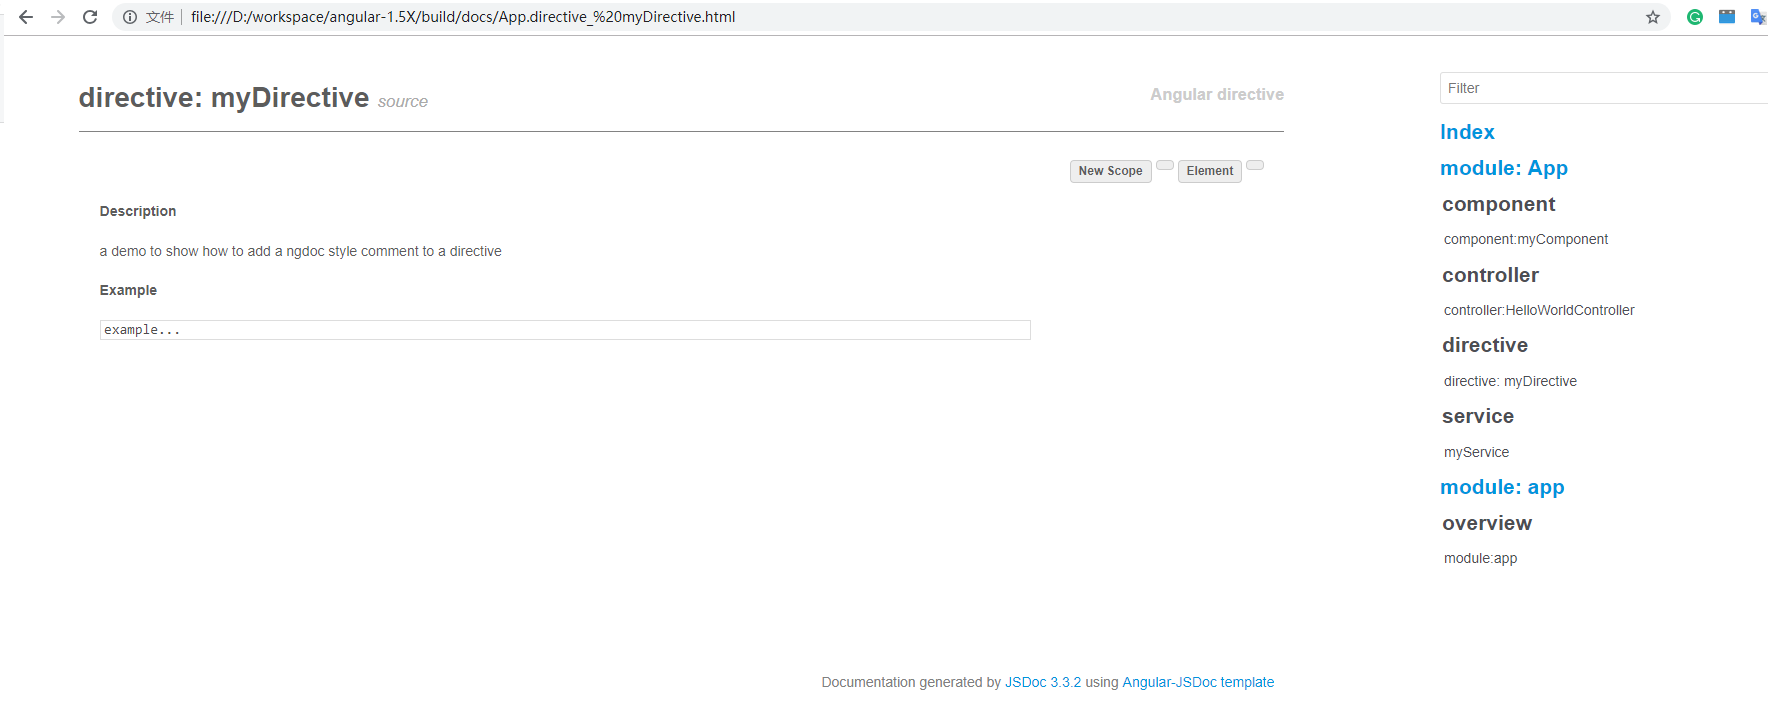Open the Google Translate extension icon
The image size is (1768, 719).
click(x=1758, y=17)
